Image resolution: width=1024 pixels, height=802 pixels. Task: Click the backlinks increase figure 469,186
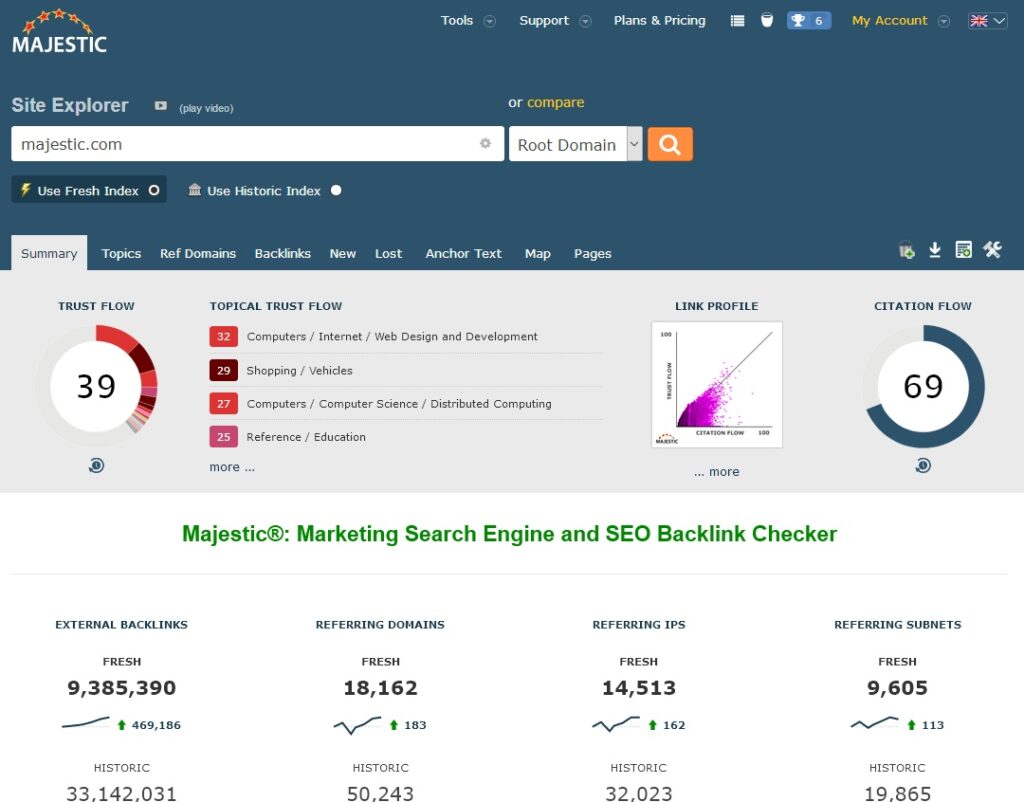point(156,725)
